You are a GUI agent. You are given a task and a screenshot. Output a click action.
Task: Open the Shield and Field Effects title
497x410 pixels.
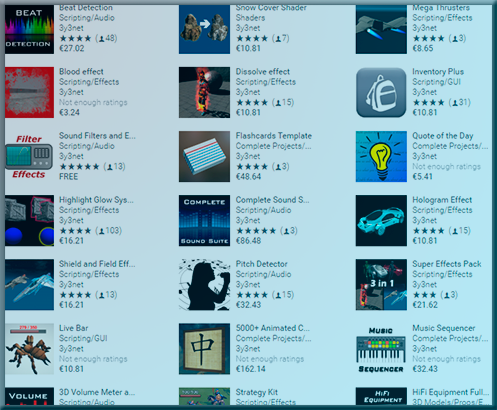[x=97, y=264]
